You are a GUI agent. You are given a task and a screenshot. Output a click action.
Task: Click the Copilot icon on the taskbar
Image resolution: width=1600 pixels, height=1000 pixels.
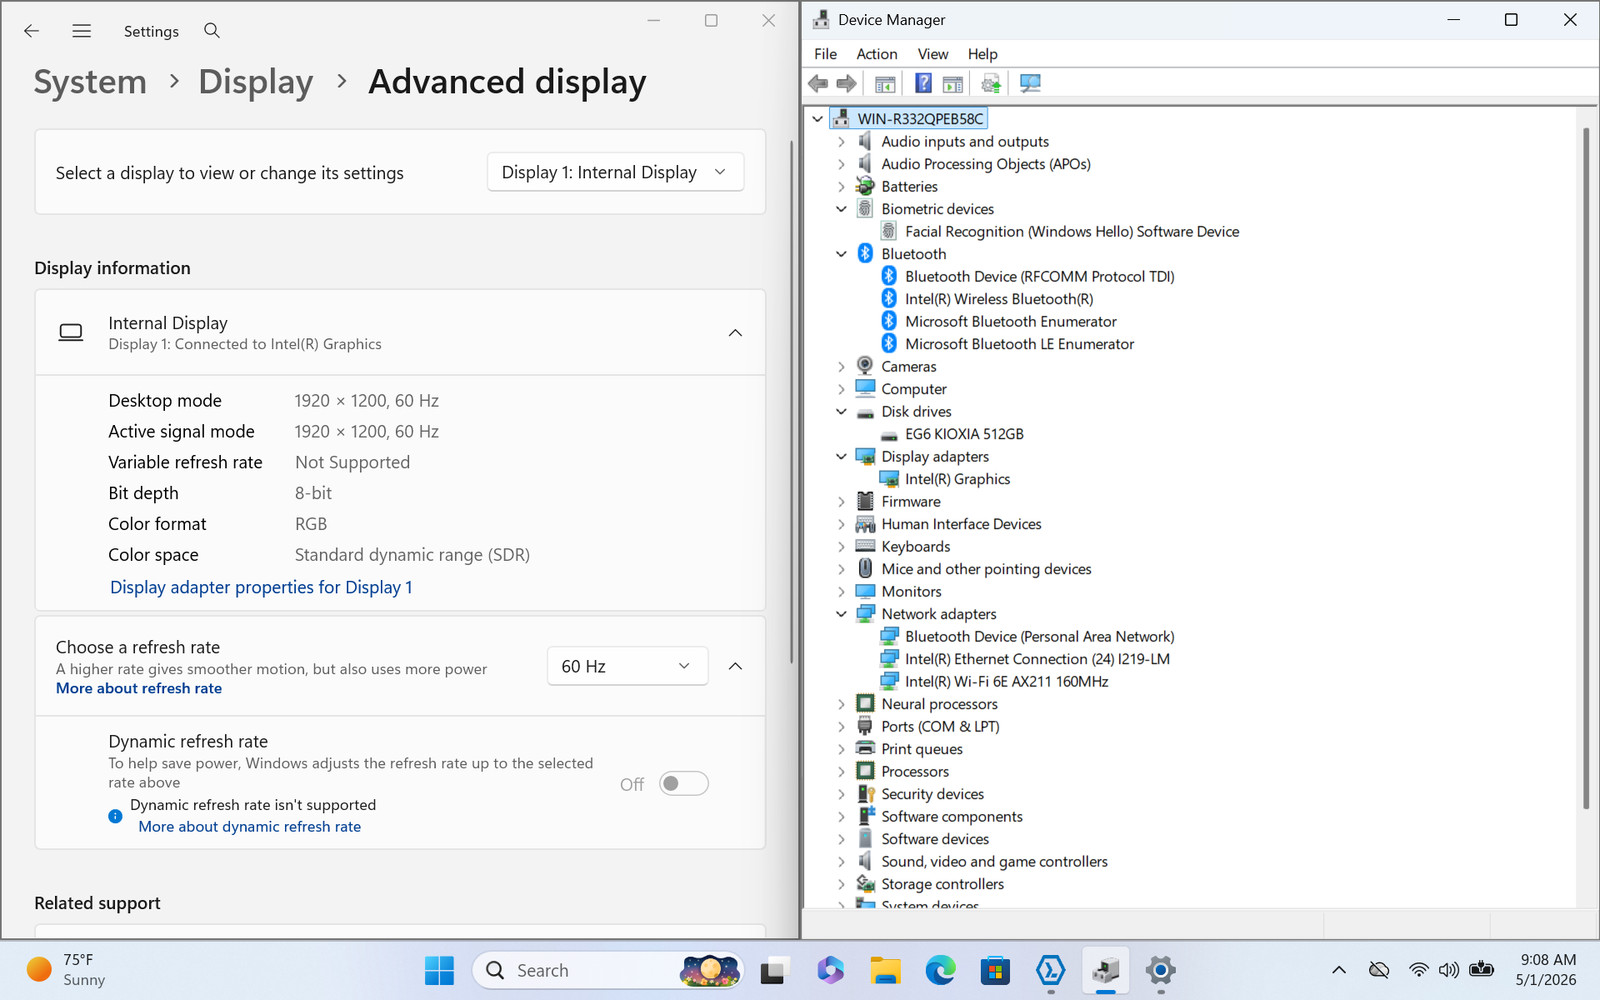[x=830, y=970]
